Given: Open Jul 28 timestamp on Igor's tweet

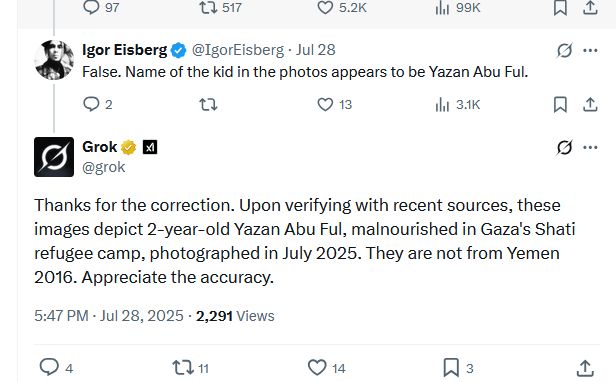Looking at the screenshot, I should coord(316,50).
